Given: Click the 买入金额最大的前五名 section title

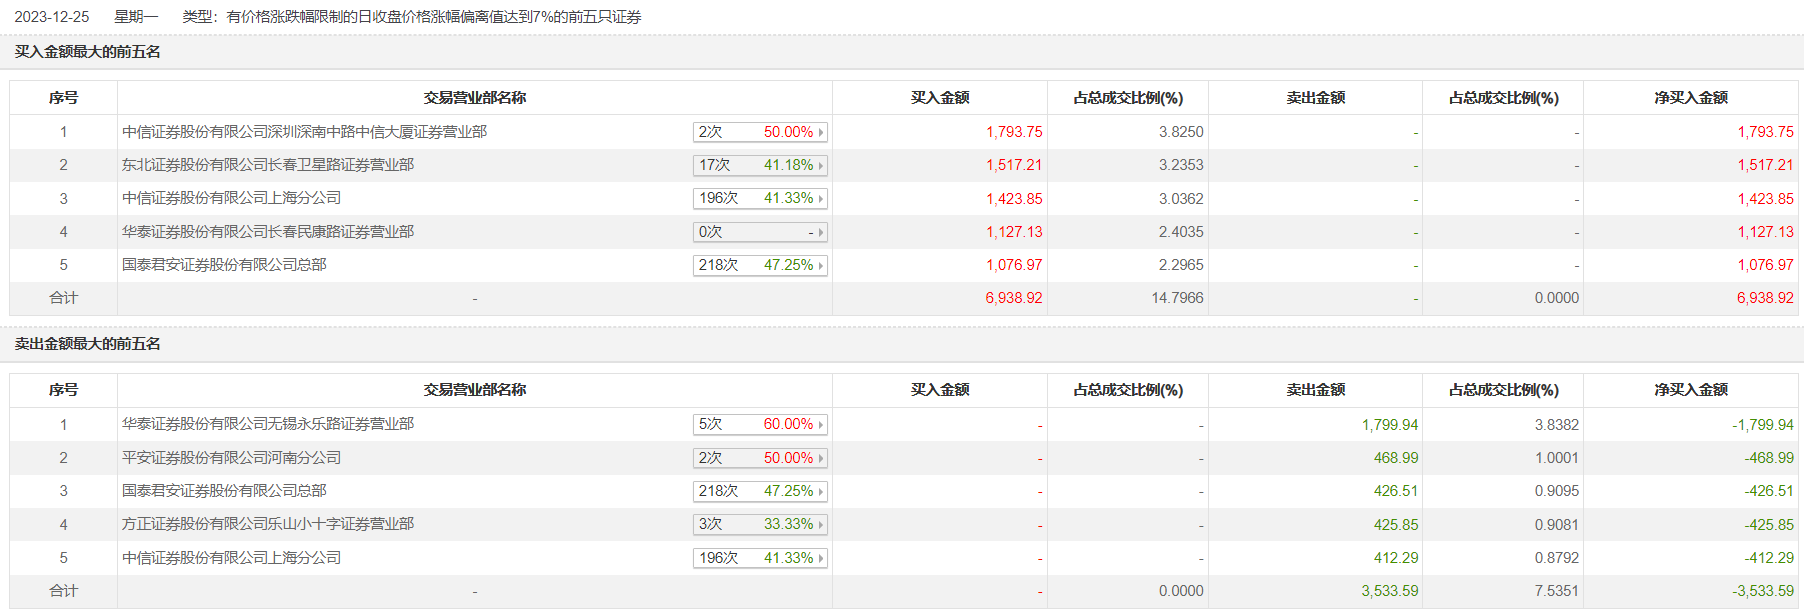Looking at the screenshot, I should point(87,52).
